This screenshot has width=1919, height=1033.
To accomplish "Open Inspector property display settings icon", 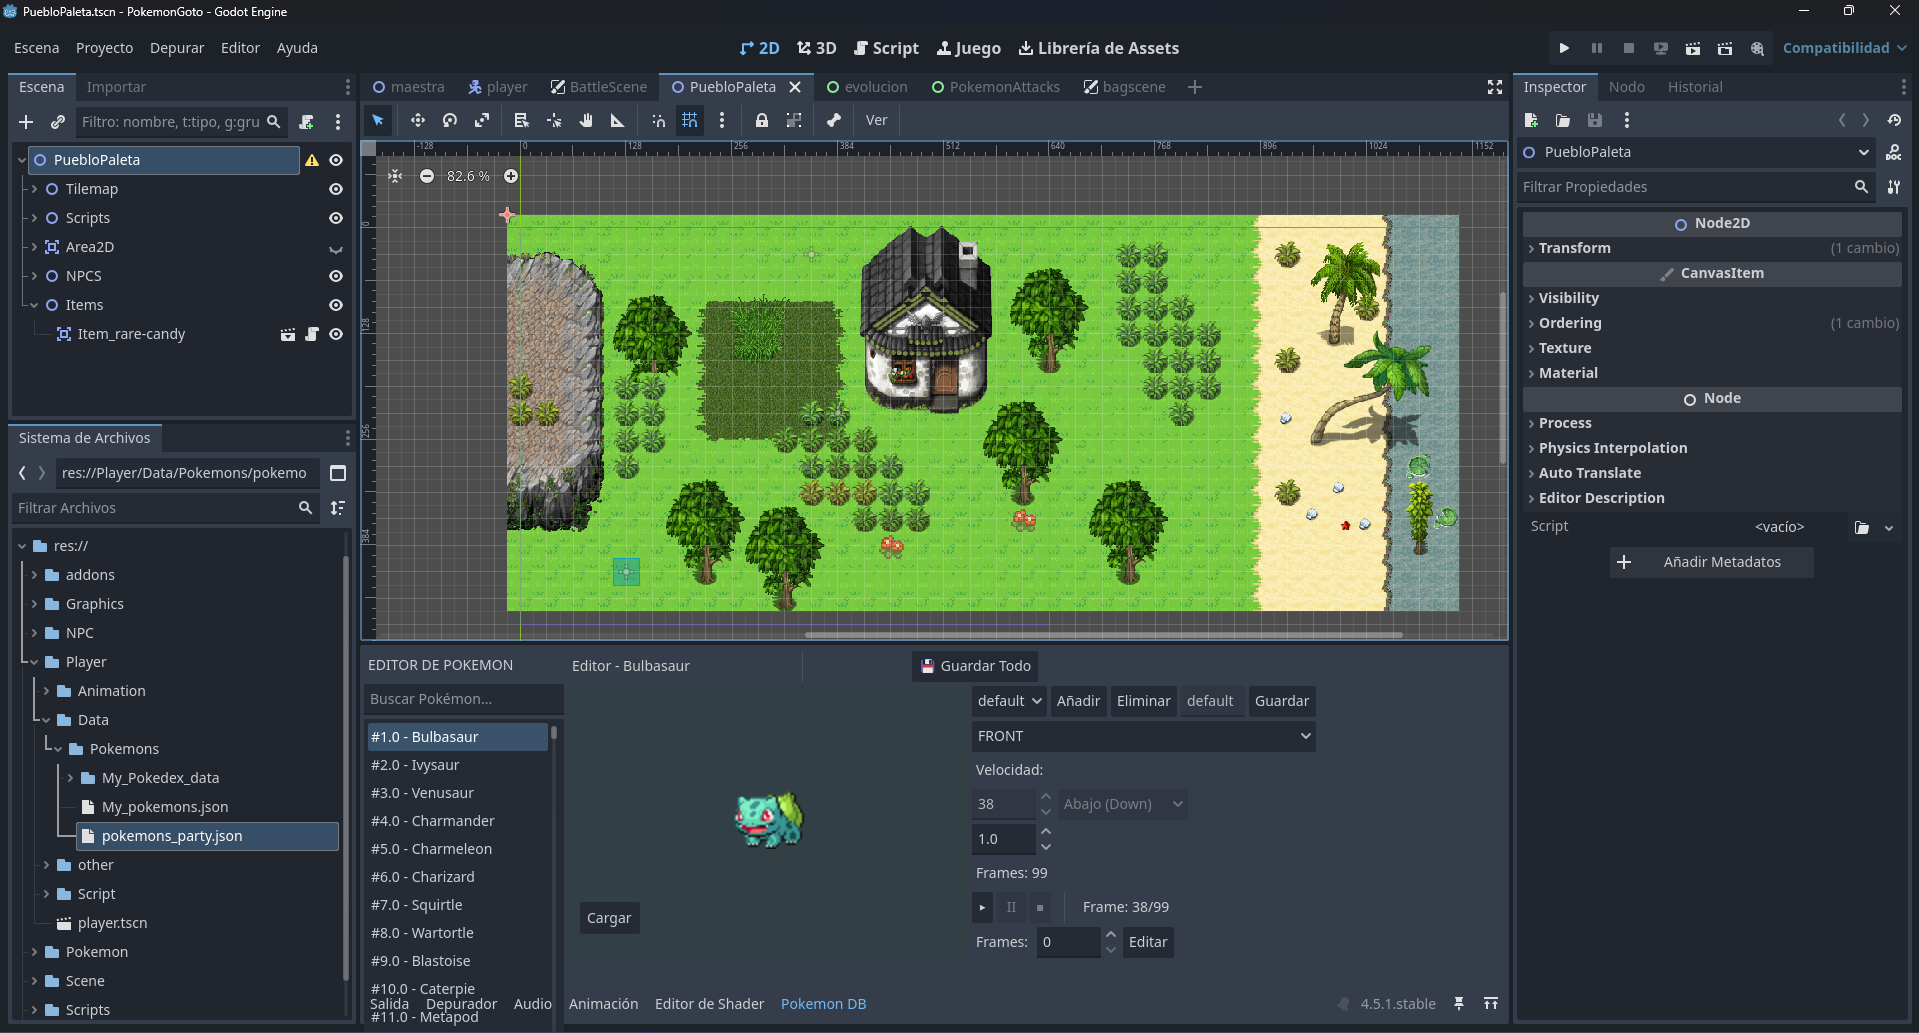I will click(x=1894, y=187).
